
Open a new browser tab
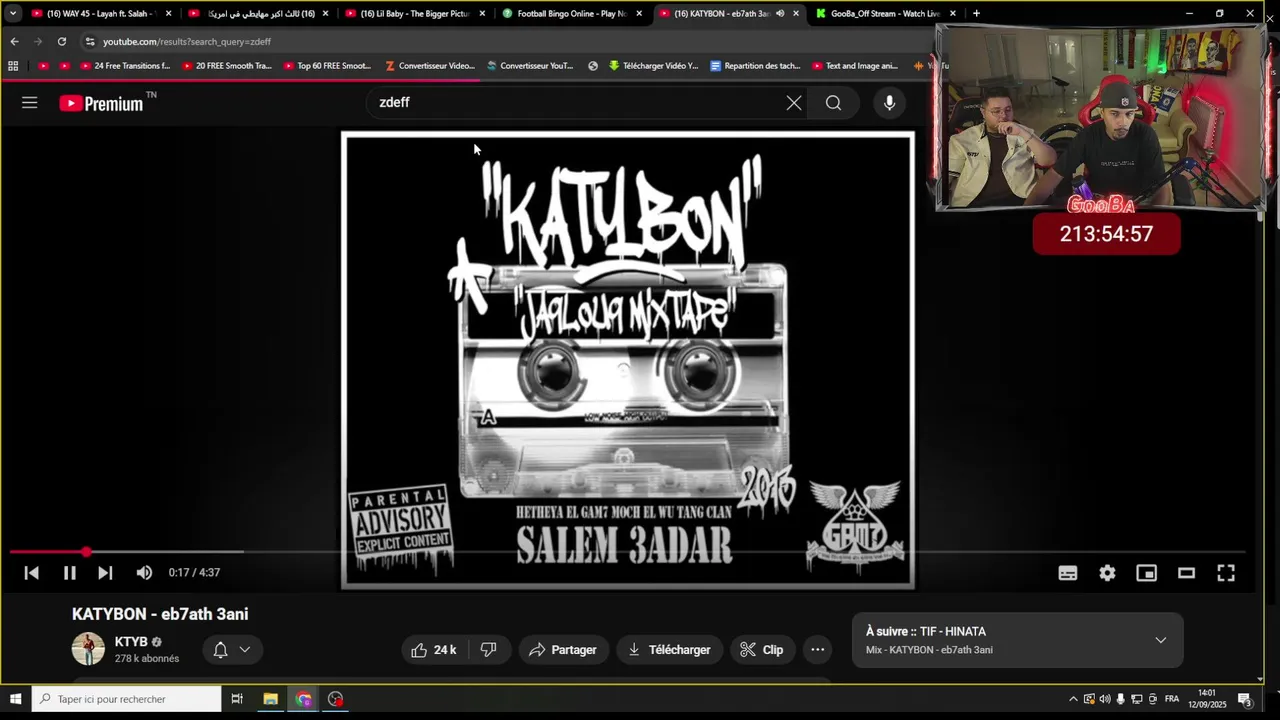(976, 13)
